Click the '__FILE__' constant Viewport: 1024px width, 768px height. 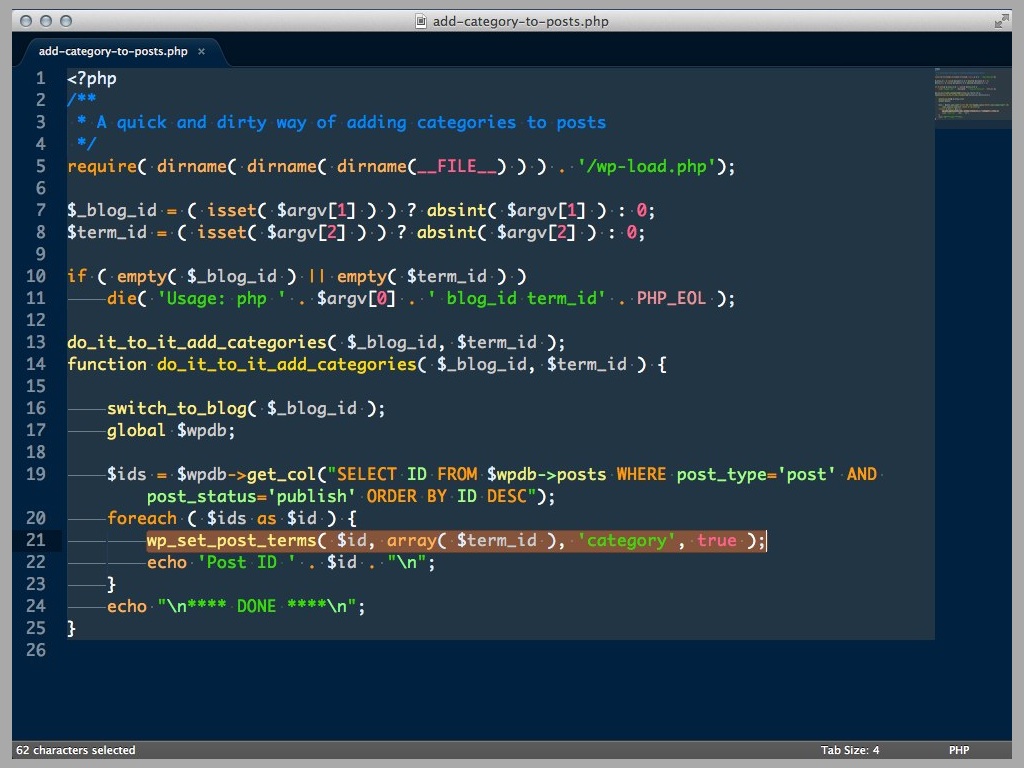[x=456, y=166]
